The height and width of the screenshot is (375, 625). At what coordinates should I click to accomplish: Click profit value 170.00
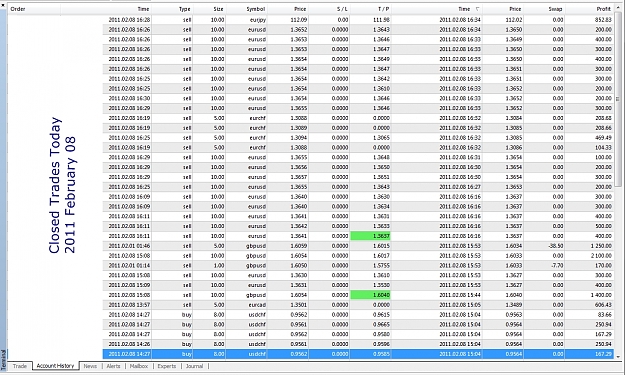point(603,265)
